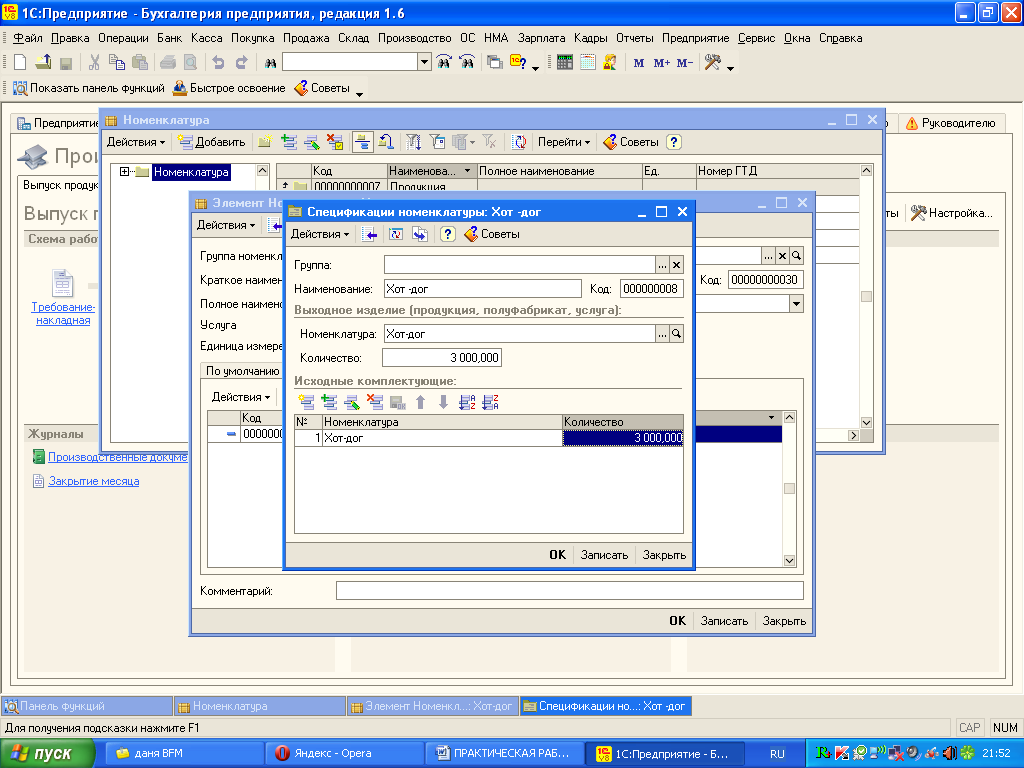Click Записать in the Спецификации номенклатуры window

pyautogui.click(x=604, y=555)
